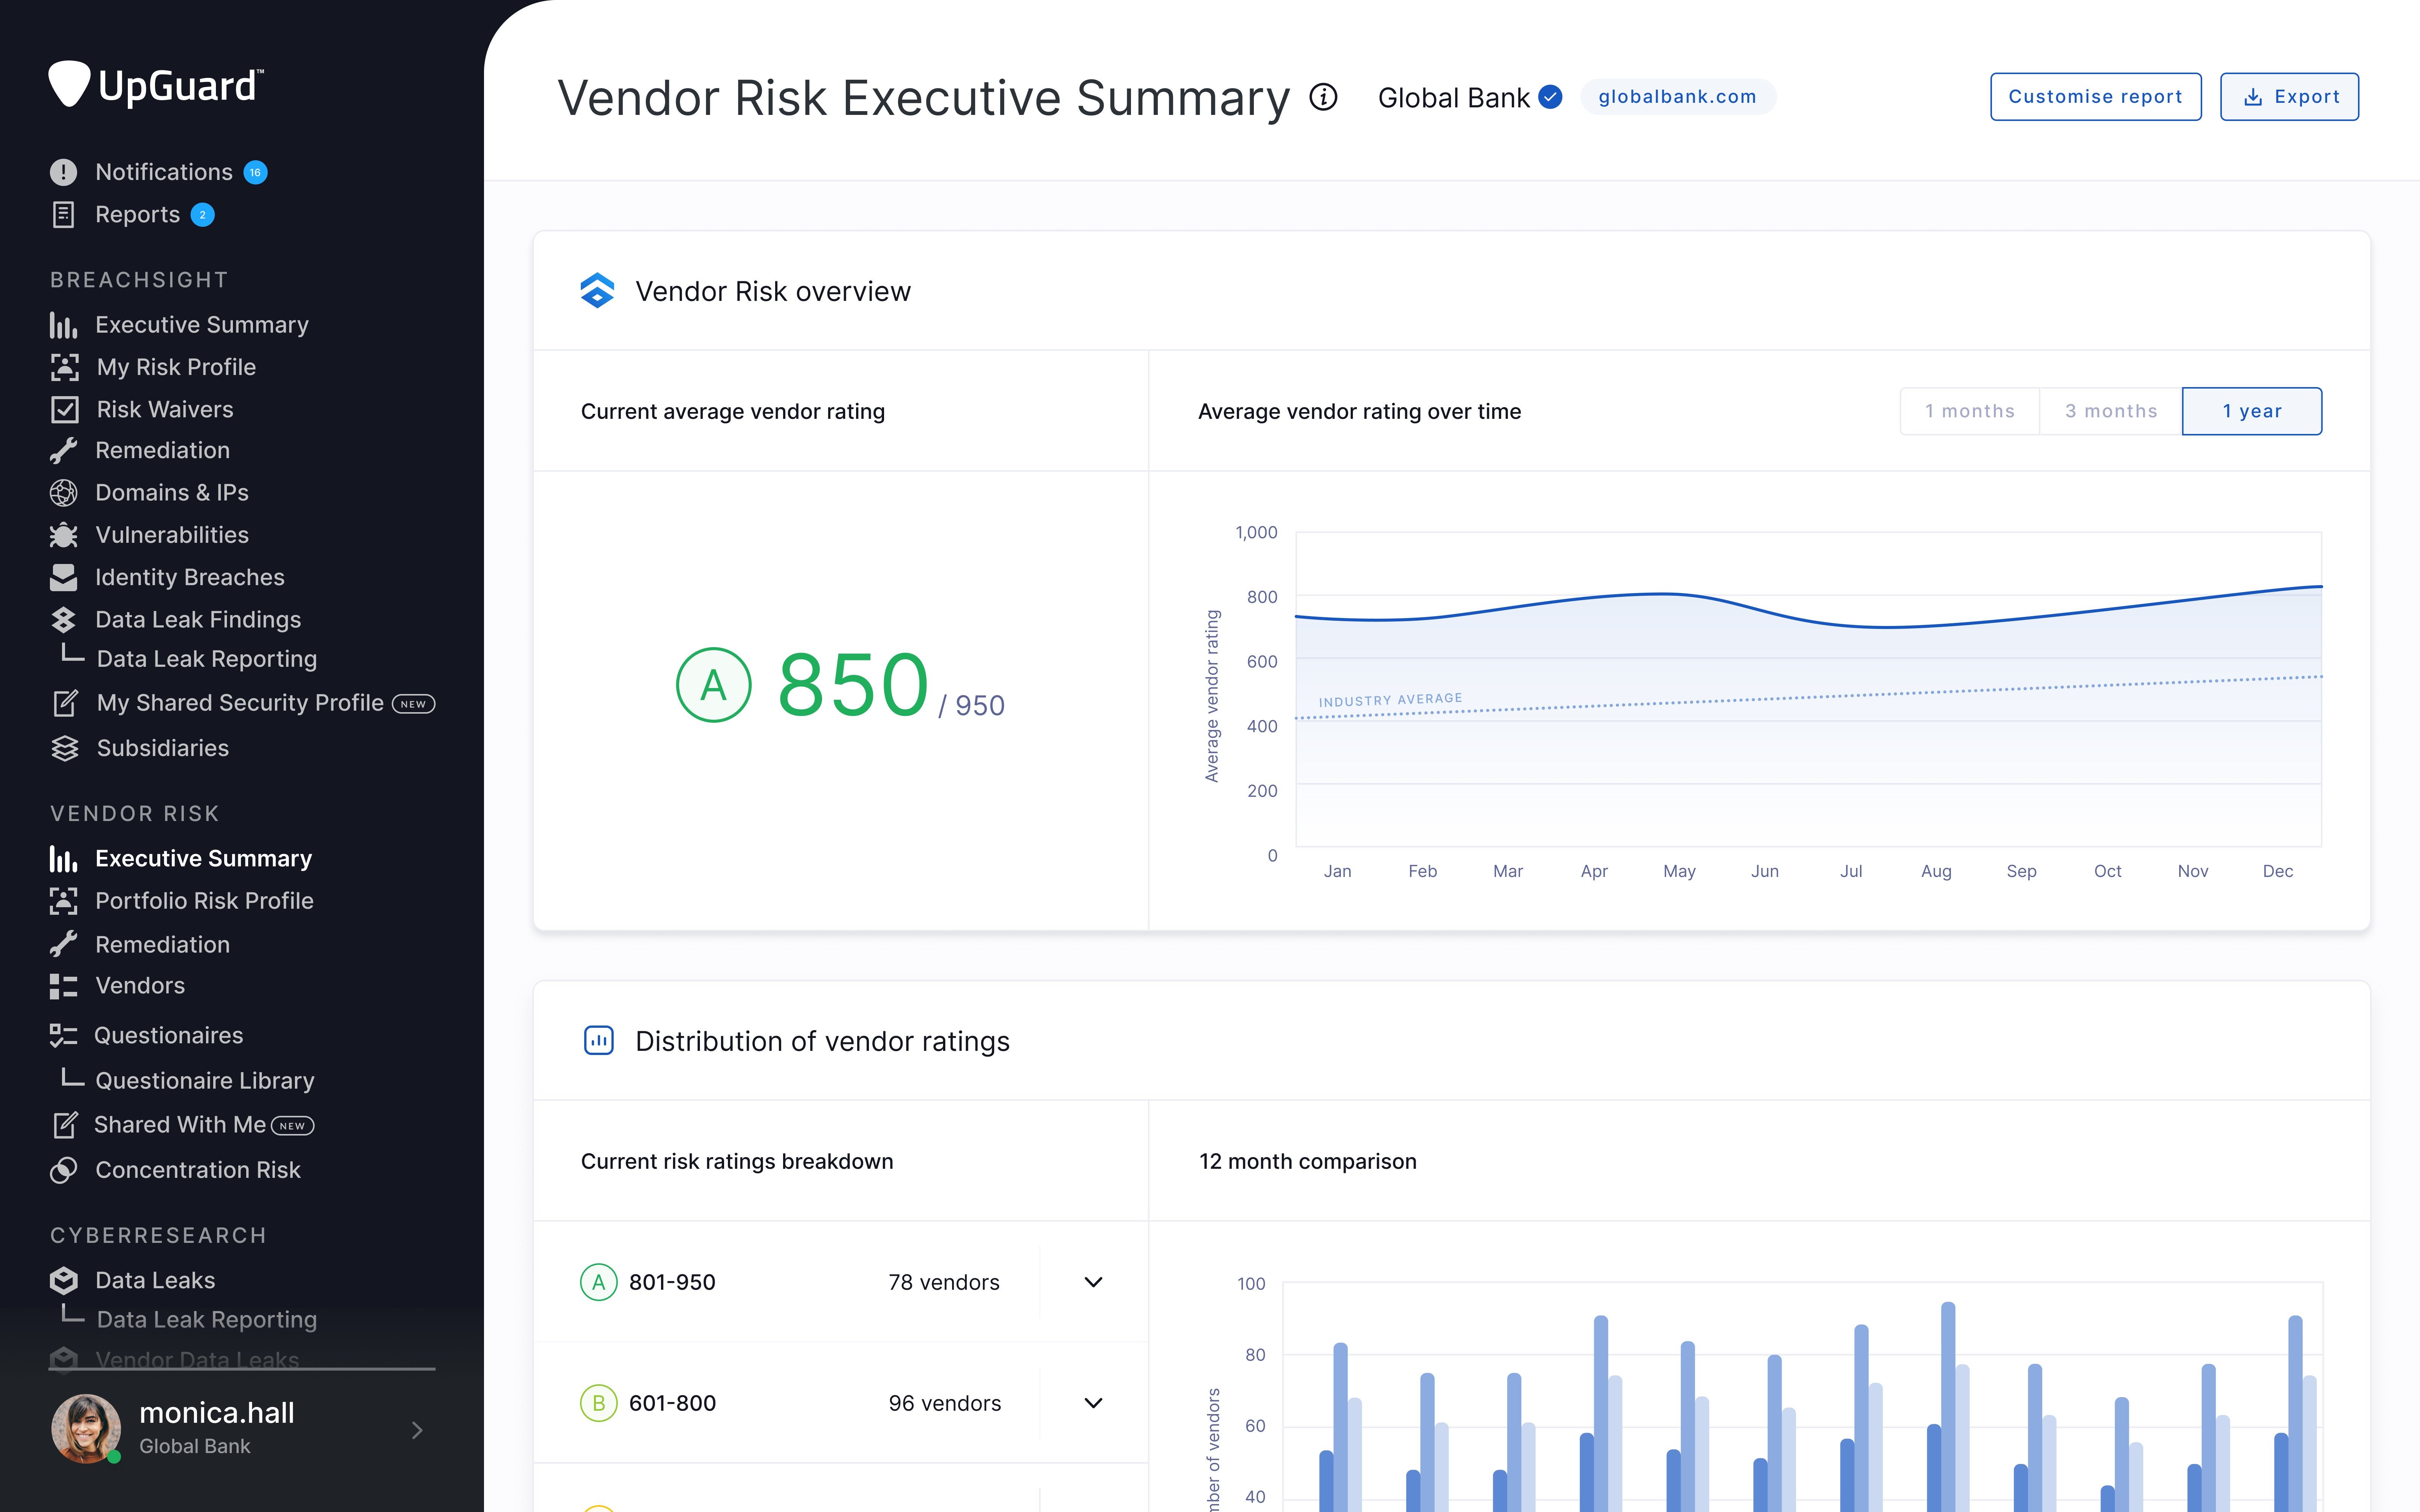Image resolution: width=2420 pixels, height=1512 pixels.
Task: Expand the 801-950 vendors row
Action: pos(1093,1282)
